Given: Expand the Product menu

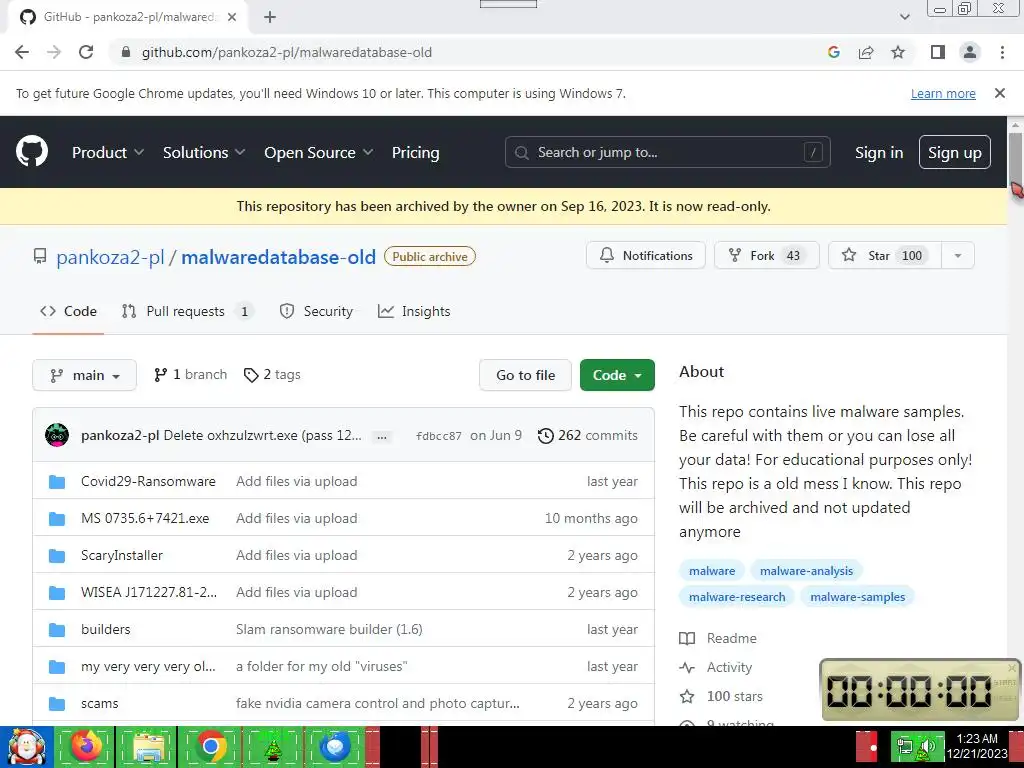Looking at the screenshot, I should click(108, 152).
